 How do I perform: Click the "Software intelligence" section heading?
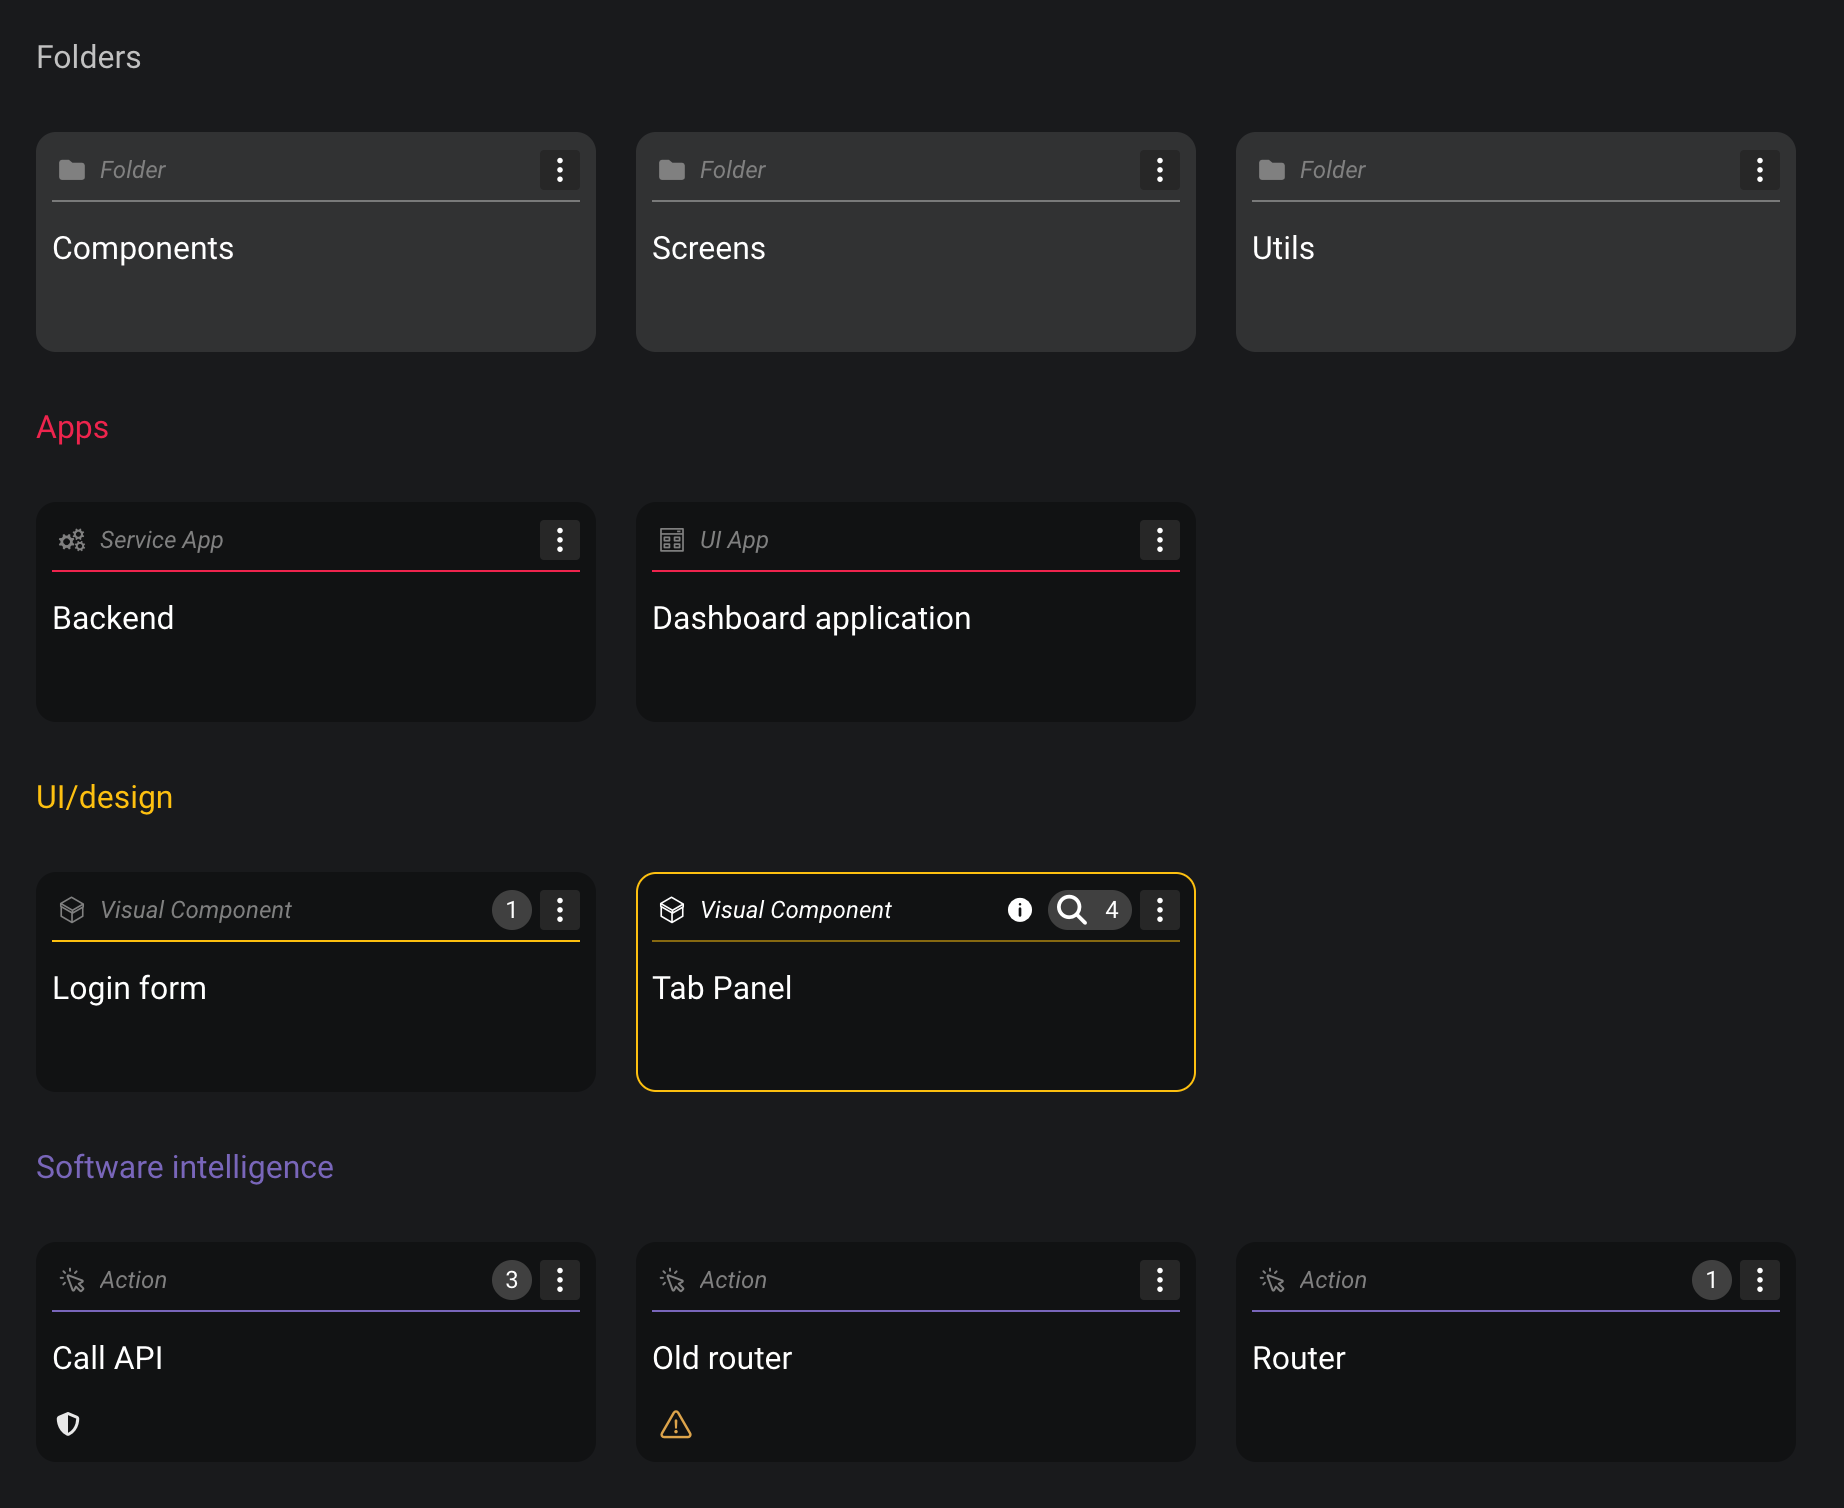[x=184, y=1166]
